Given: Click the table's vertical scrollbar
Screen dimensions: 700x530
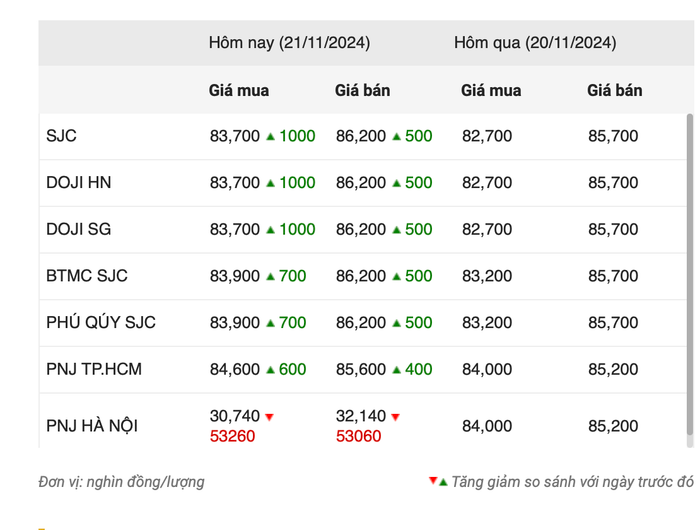Looking at the screenshot, I should click(x=690, y=274).
